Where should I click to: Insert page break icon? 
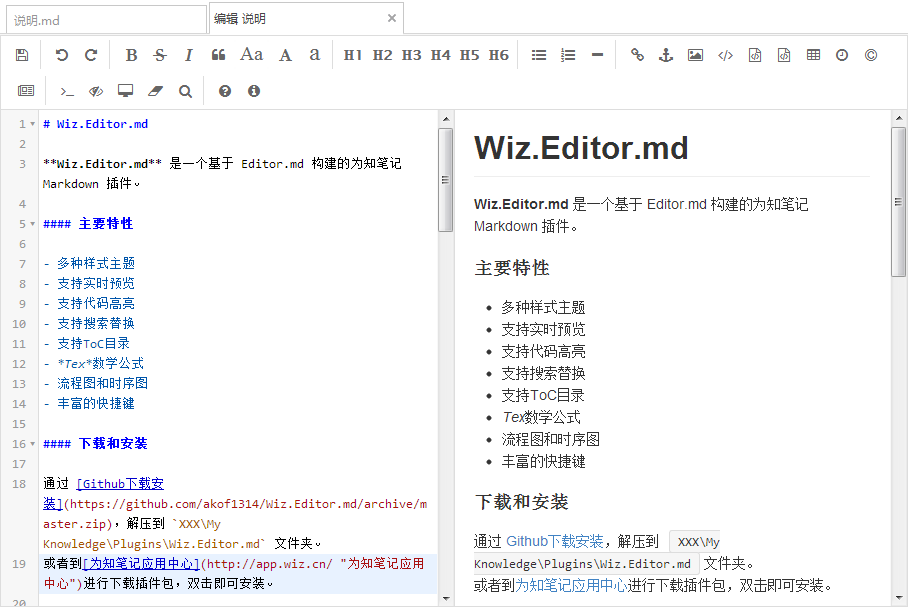click(25, 91)
